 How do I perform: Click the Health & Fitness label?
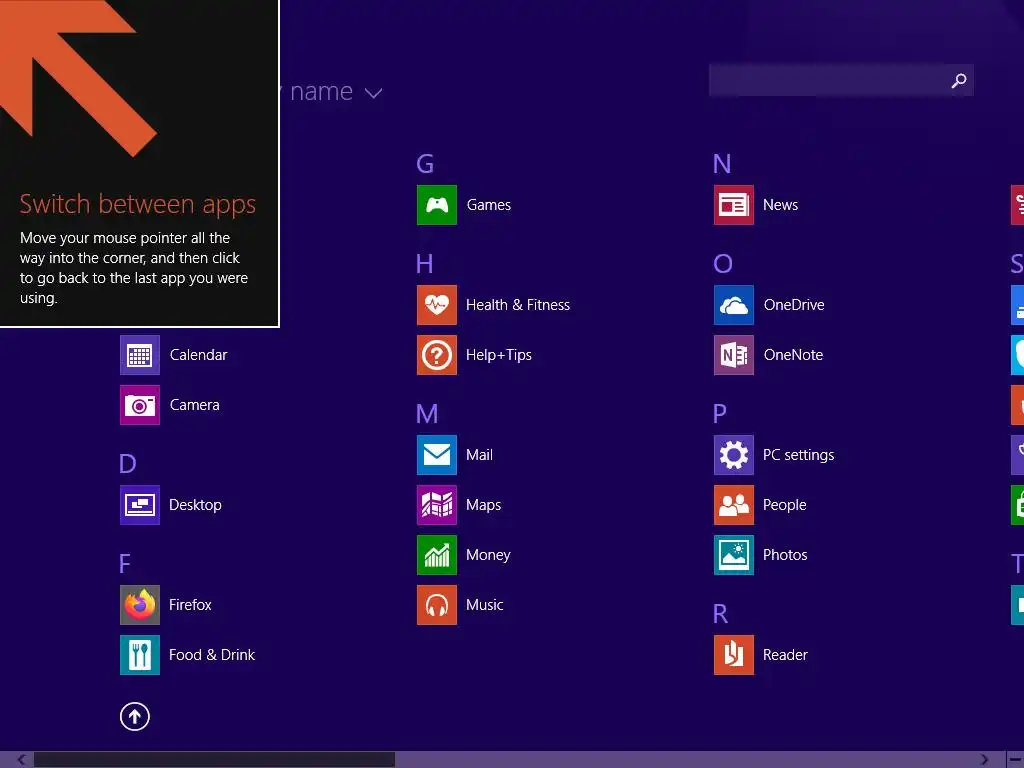point(518,305)
